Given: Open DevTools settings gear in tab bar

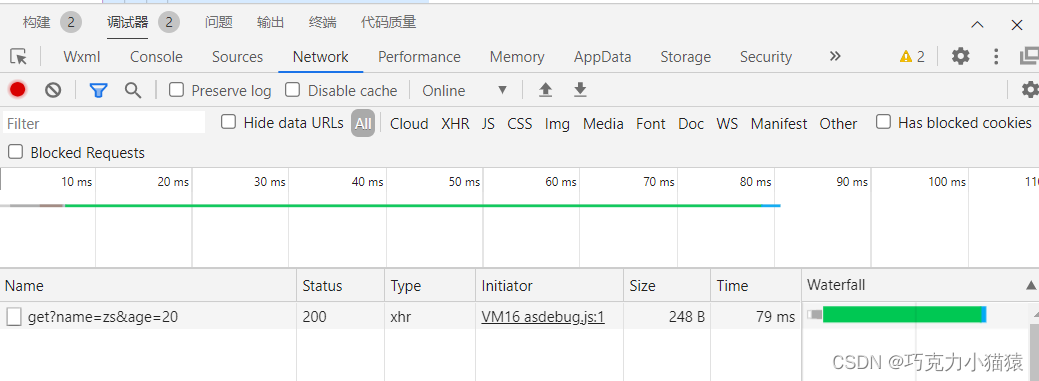Looking at the screenshot, I should pos(960,56).
